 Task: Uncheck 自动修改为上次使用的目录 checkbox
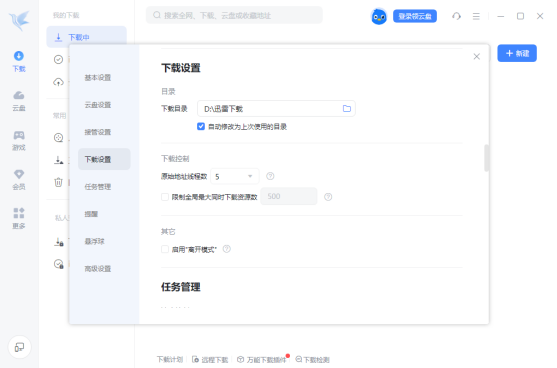coord(201,126)
